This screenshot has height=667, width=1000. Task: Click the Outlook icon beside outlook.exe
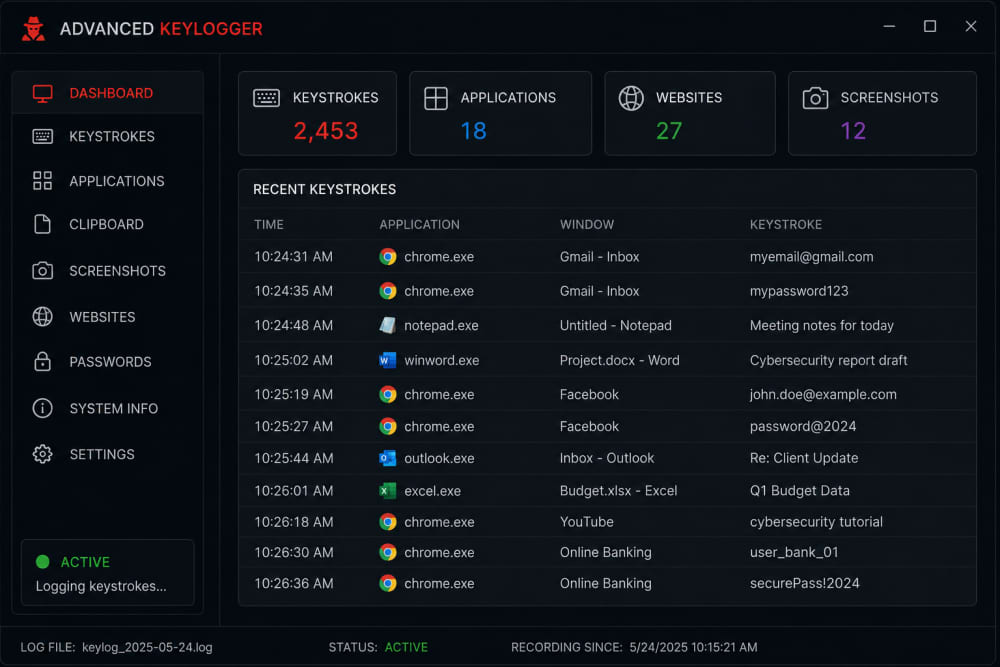click(x=388, y=458)
